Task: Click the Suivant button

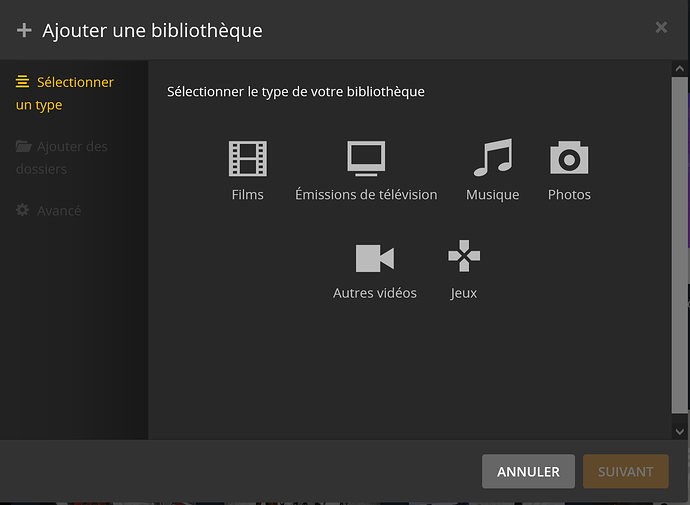Action: (626, 472)
